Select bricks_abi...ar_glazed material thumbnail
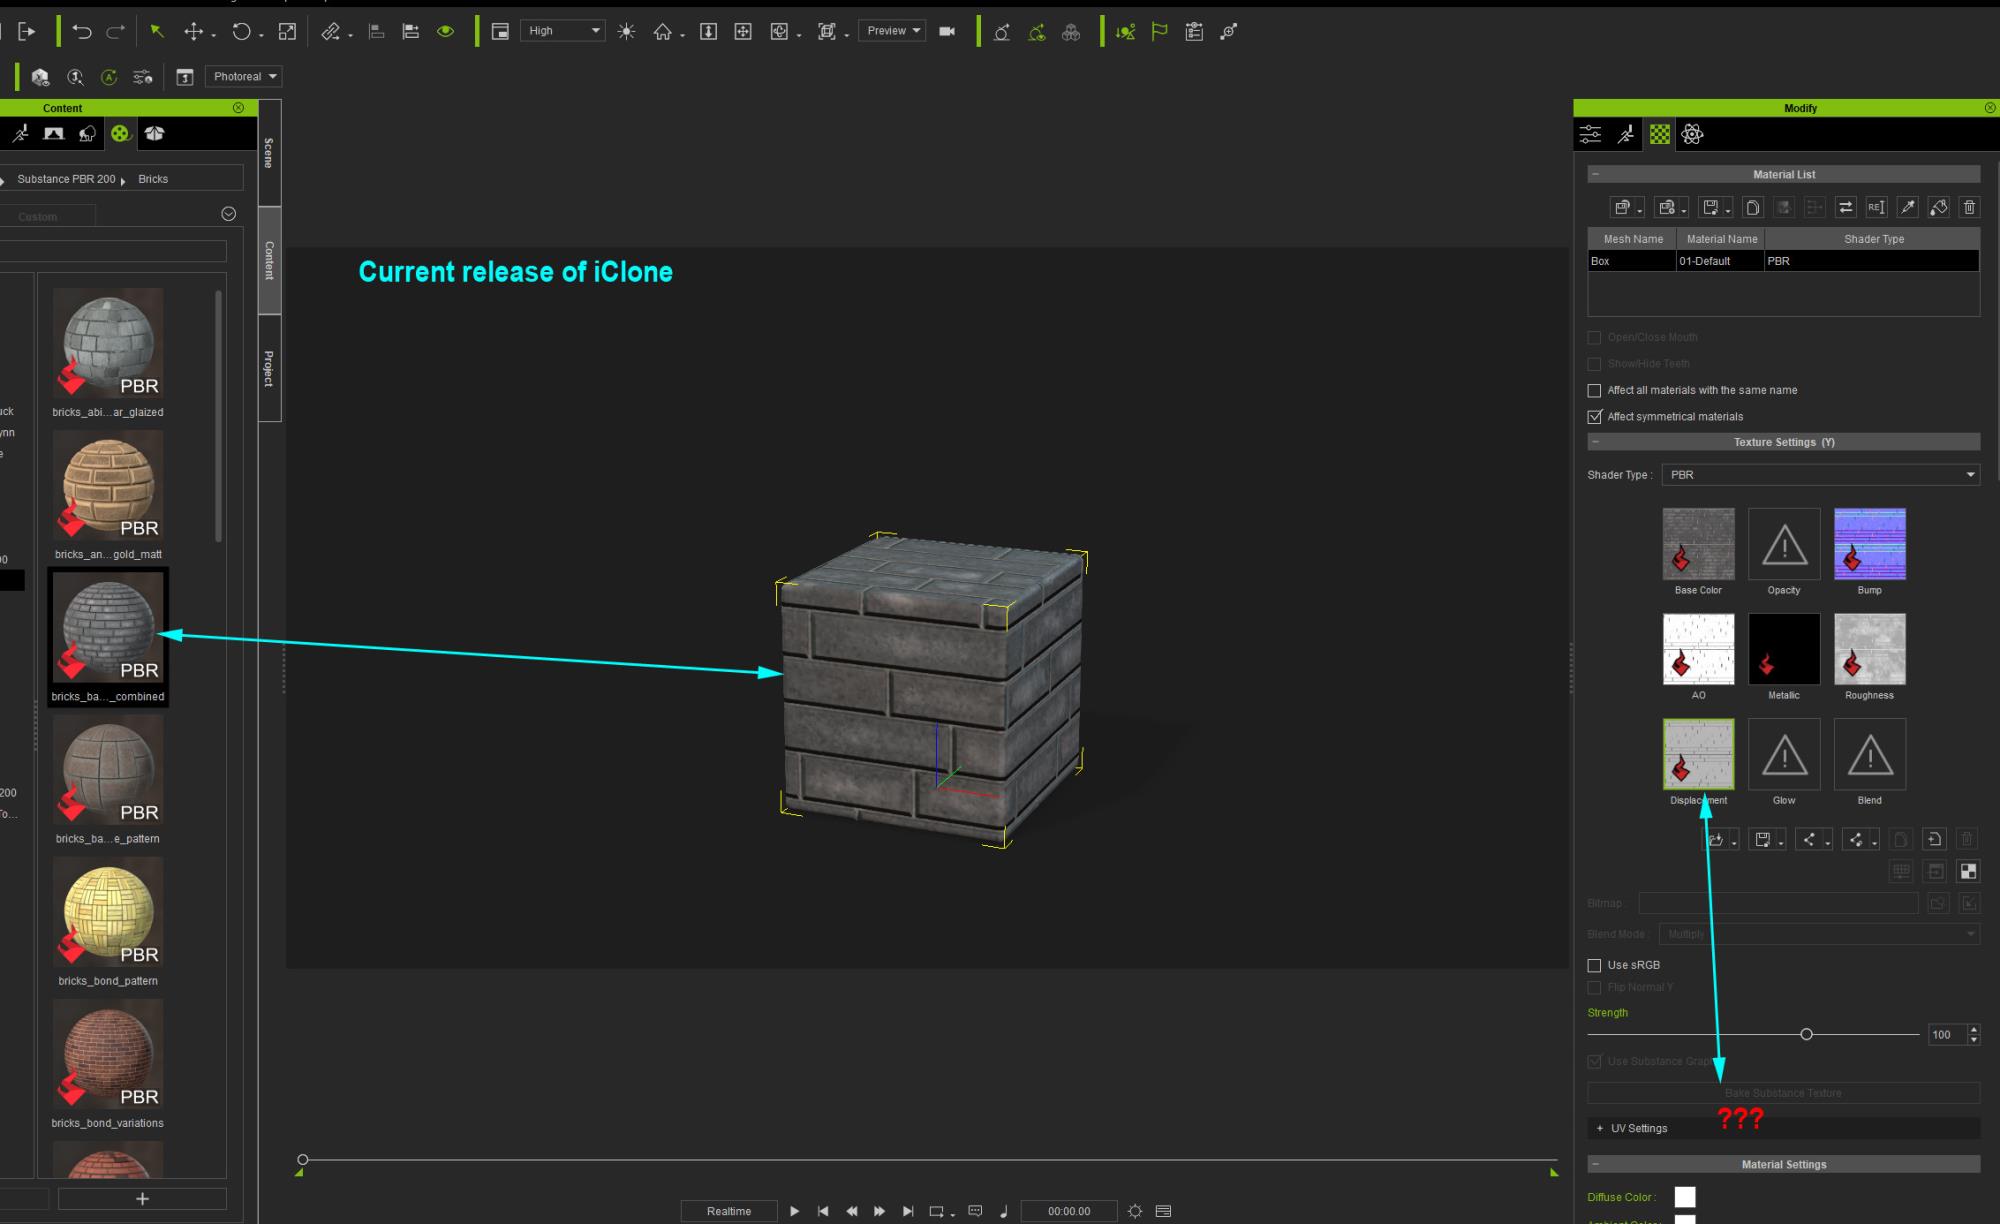Screen dimensions: 2000x1224 (x=108, y=344)
